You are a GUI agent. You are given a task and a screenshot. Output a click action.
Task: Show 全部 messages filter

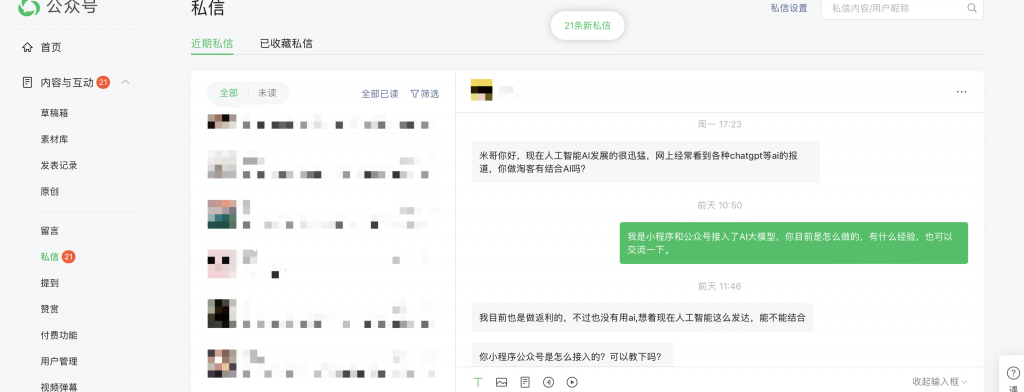tap(229, 93)
